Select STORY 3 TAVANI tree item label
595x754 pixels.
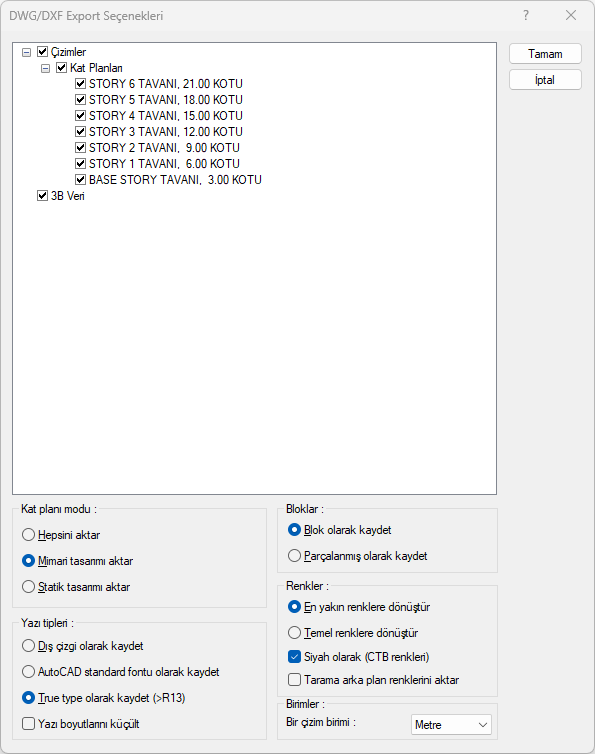[x=165, y=132]
